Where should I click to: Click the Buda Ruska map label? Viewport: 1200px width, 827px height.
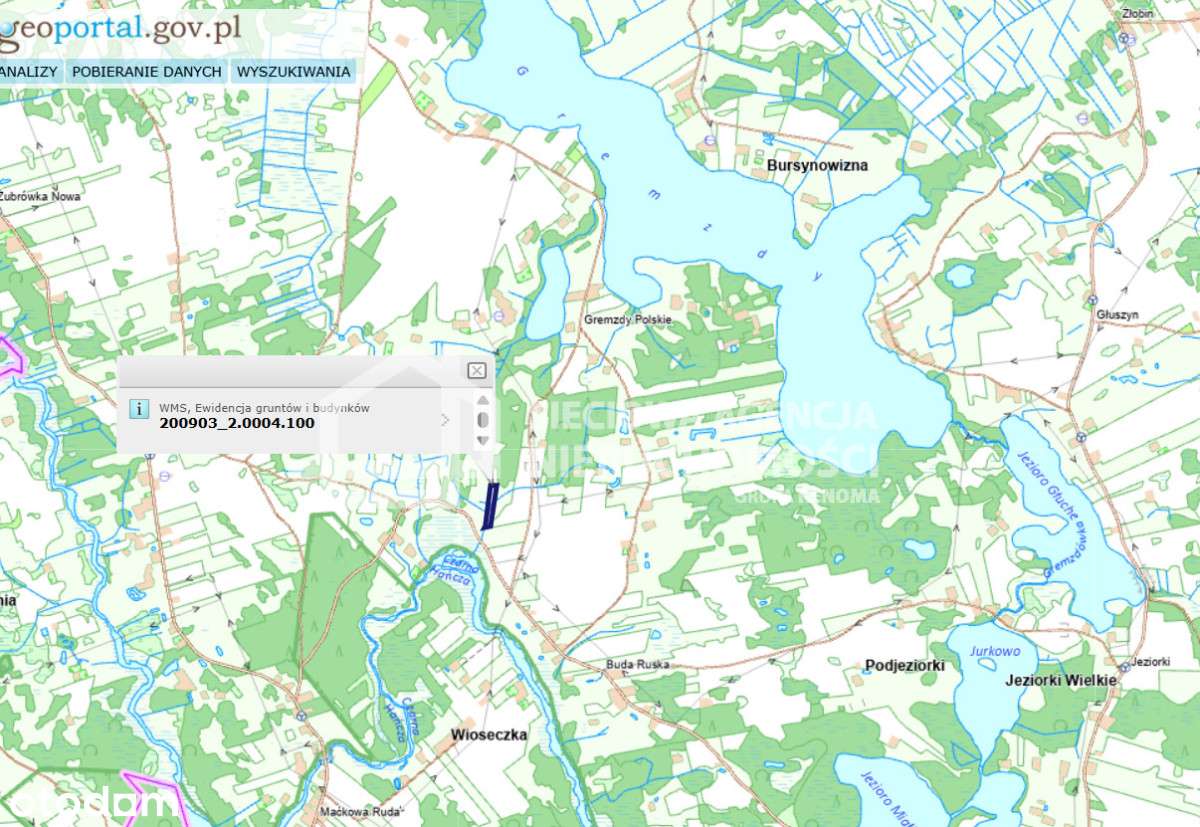(x=638, y=664)
